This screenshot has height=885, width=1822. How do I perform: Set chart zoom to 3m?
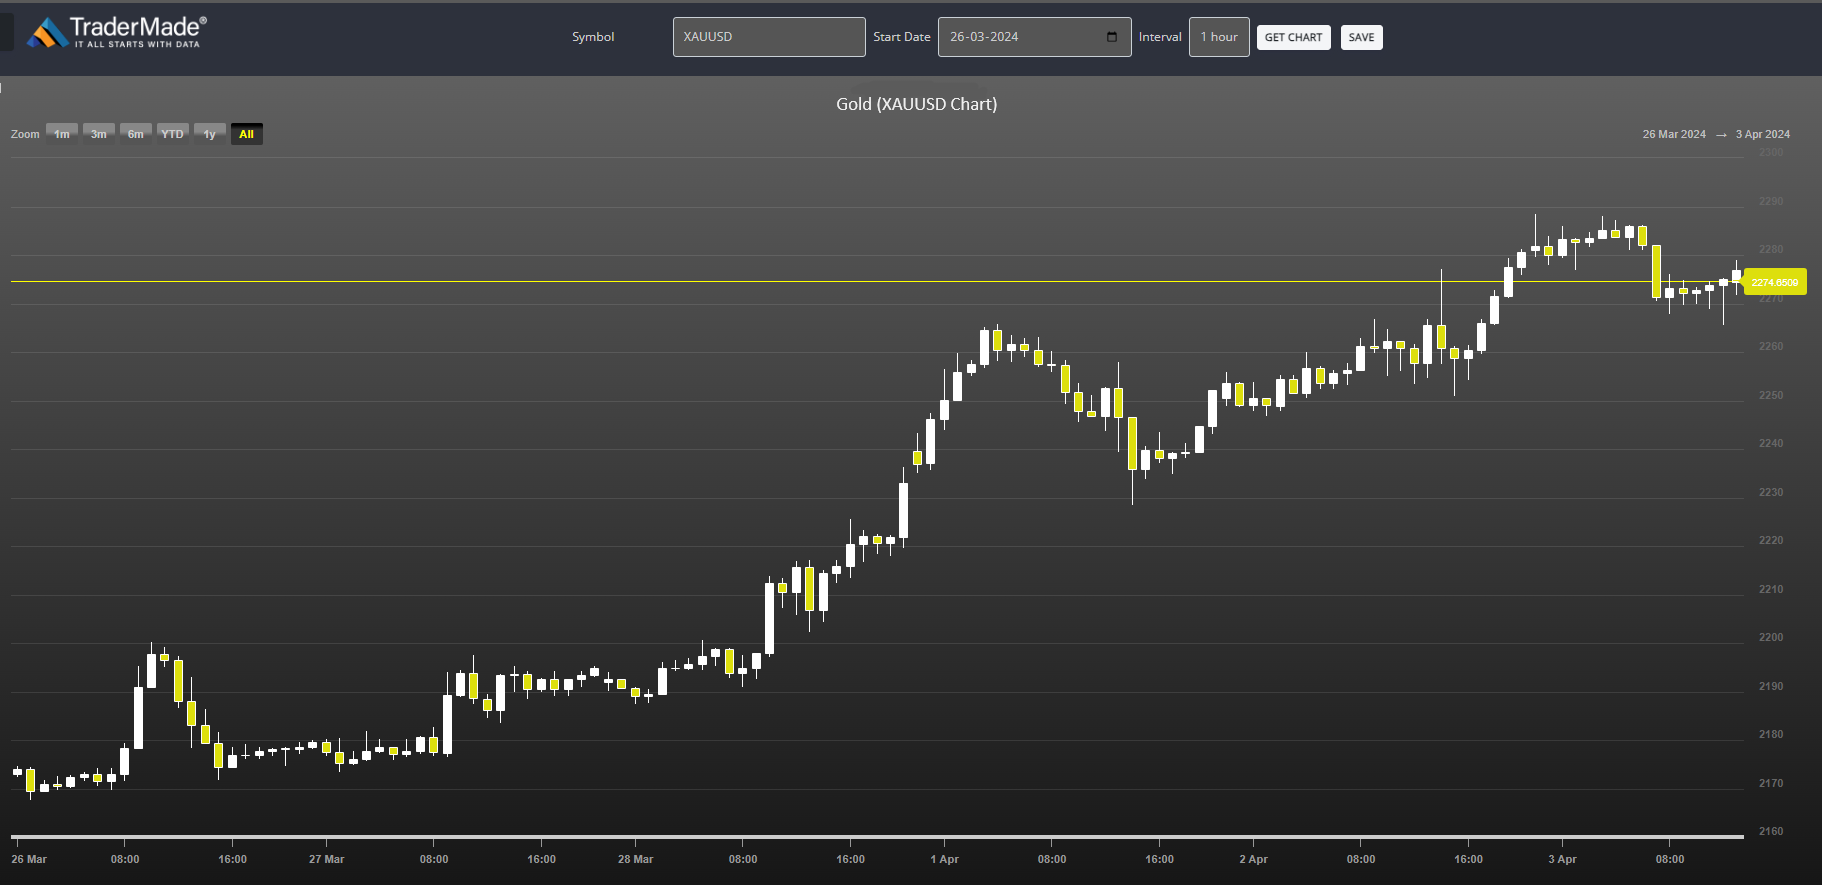(99, 134)
